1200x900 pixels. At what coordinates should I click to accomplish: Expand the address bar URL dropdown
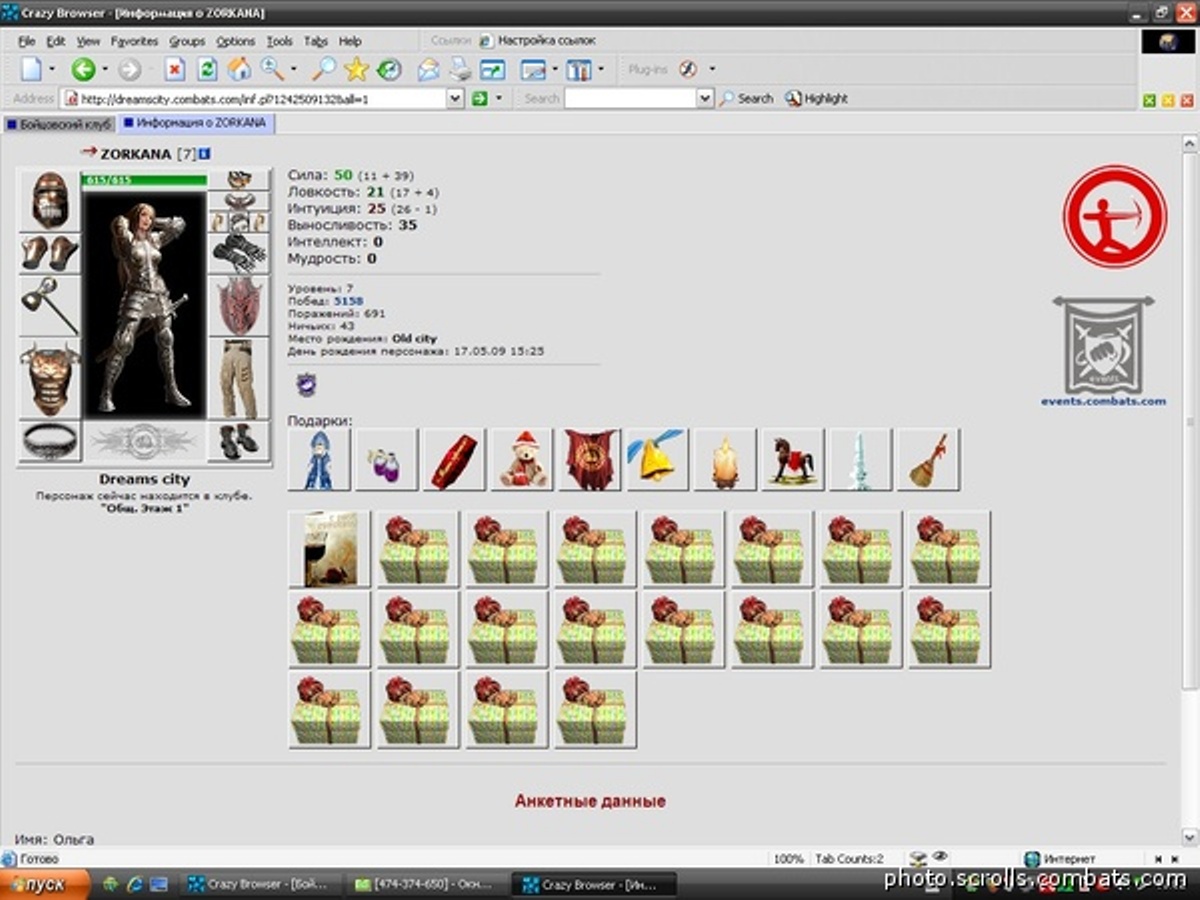click(x=455, y=98)
